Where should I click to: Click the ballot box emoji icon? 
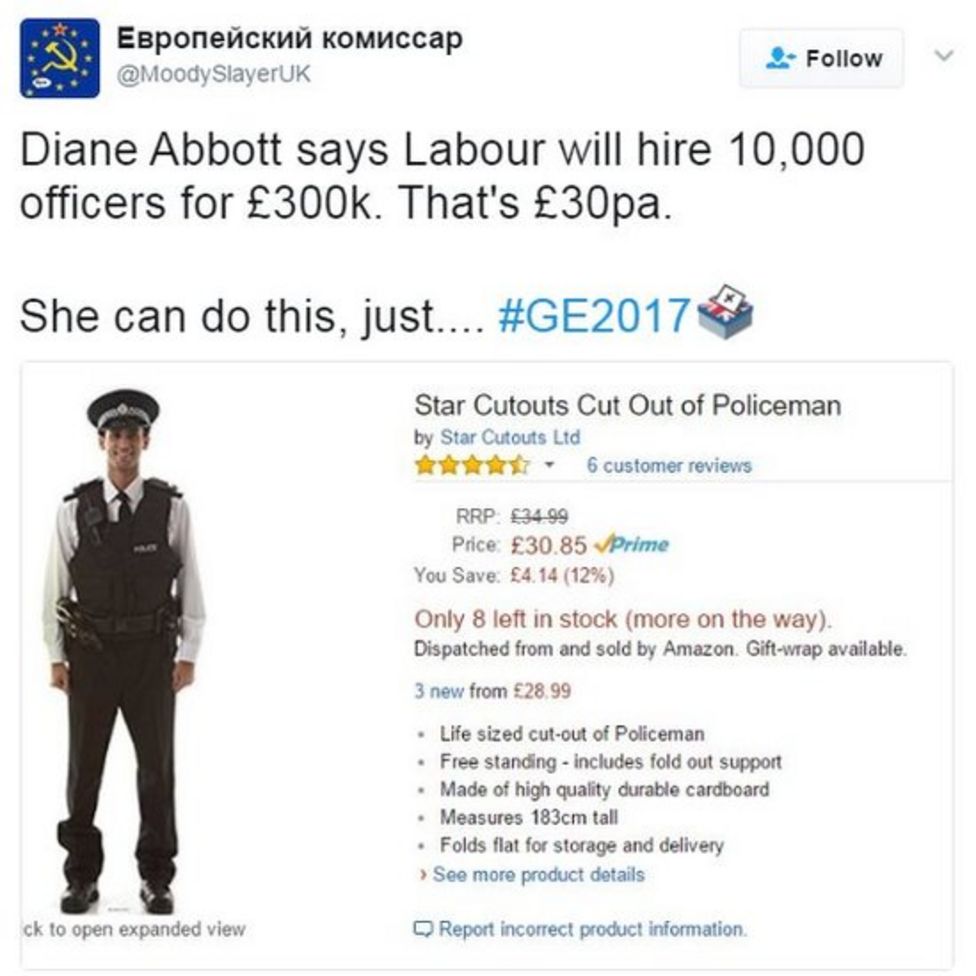pos(725,311)
